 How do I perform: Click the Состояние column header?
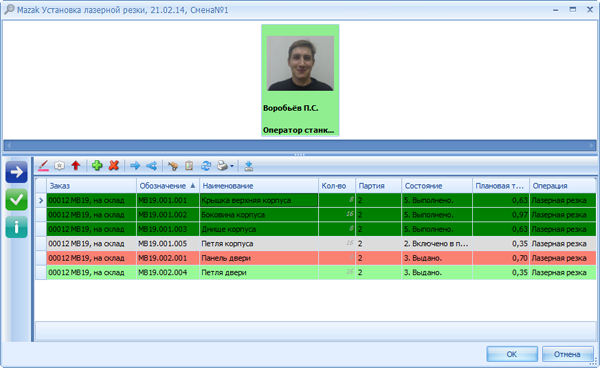tap(437, 186)
